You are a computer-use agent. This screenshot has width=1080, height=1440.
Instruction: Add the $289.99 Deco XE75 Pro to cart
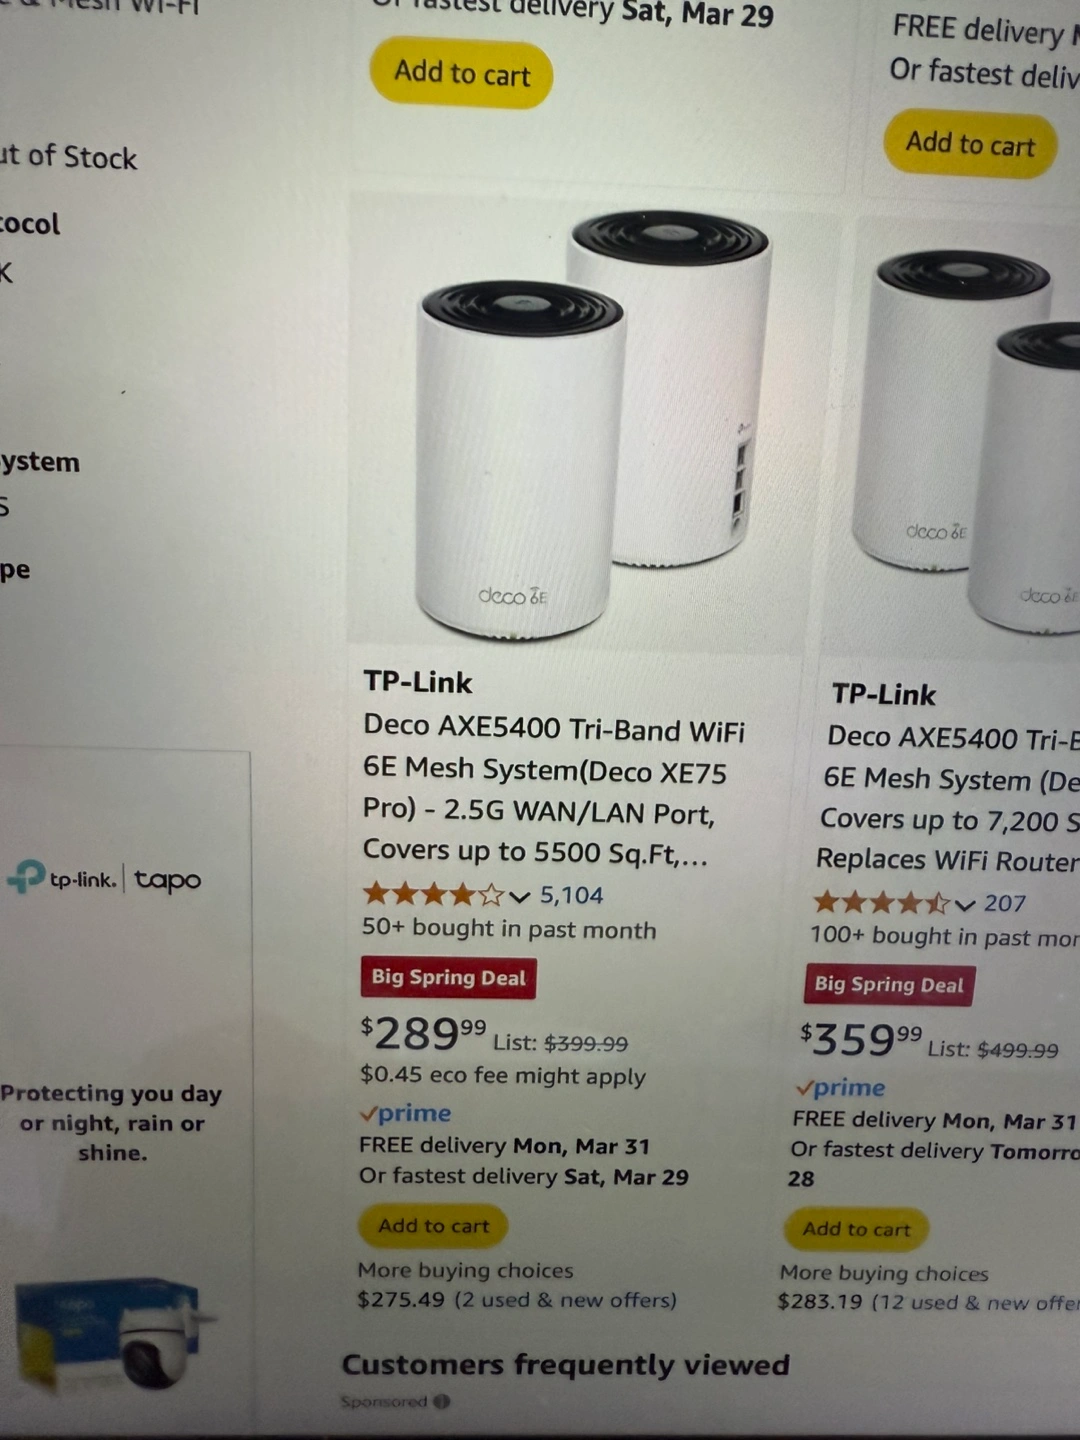[x=433, y=1226]
